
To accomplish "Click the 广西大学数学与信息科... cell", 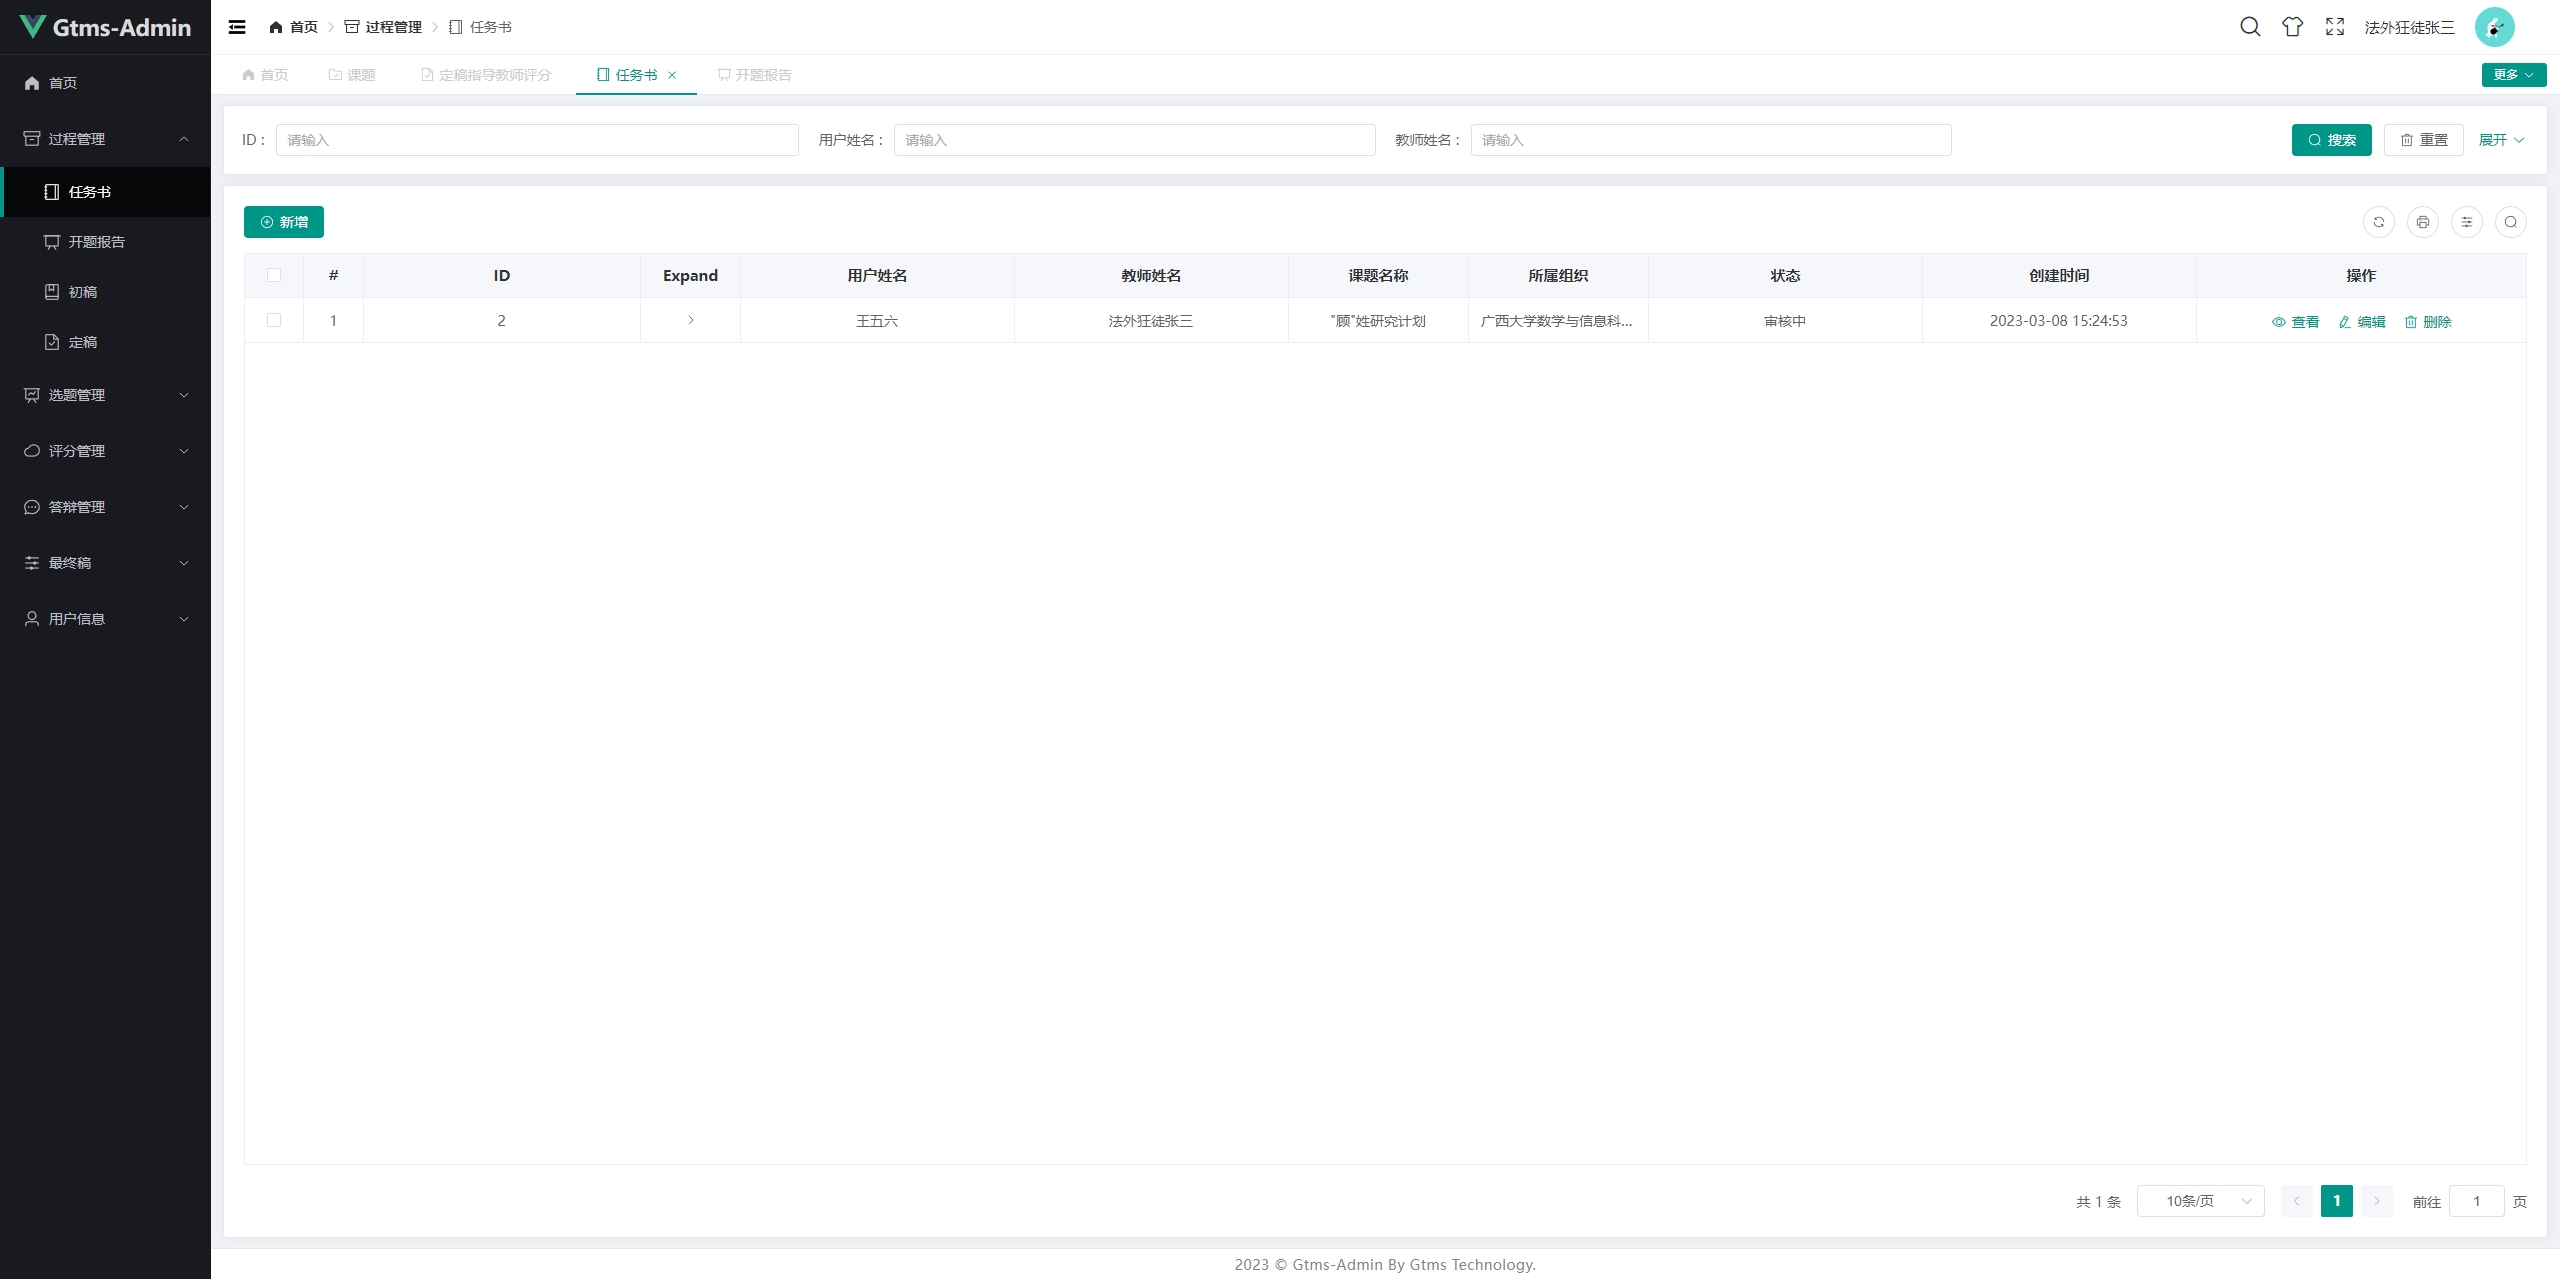I will (1558, 321).
